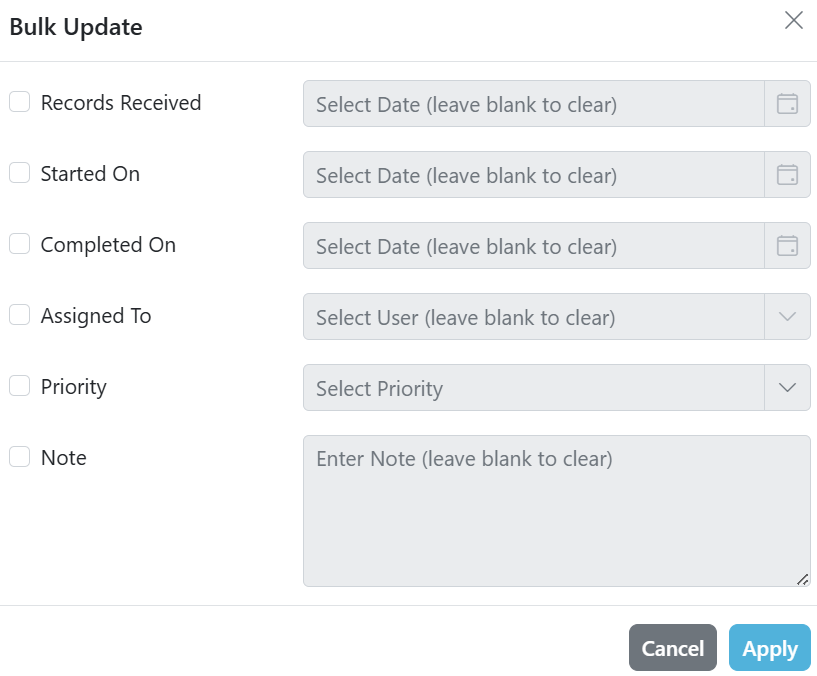817x676 pixels.
Task: Expand the Select Priority chevron
Action: (787, 387)
